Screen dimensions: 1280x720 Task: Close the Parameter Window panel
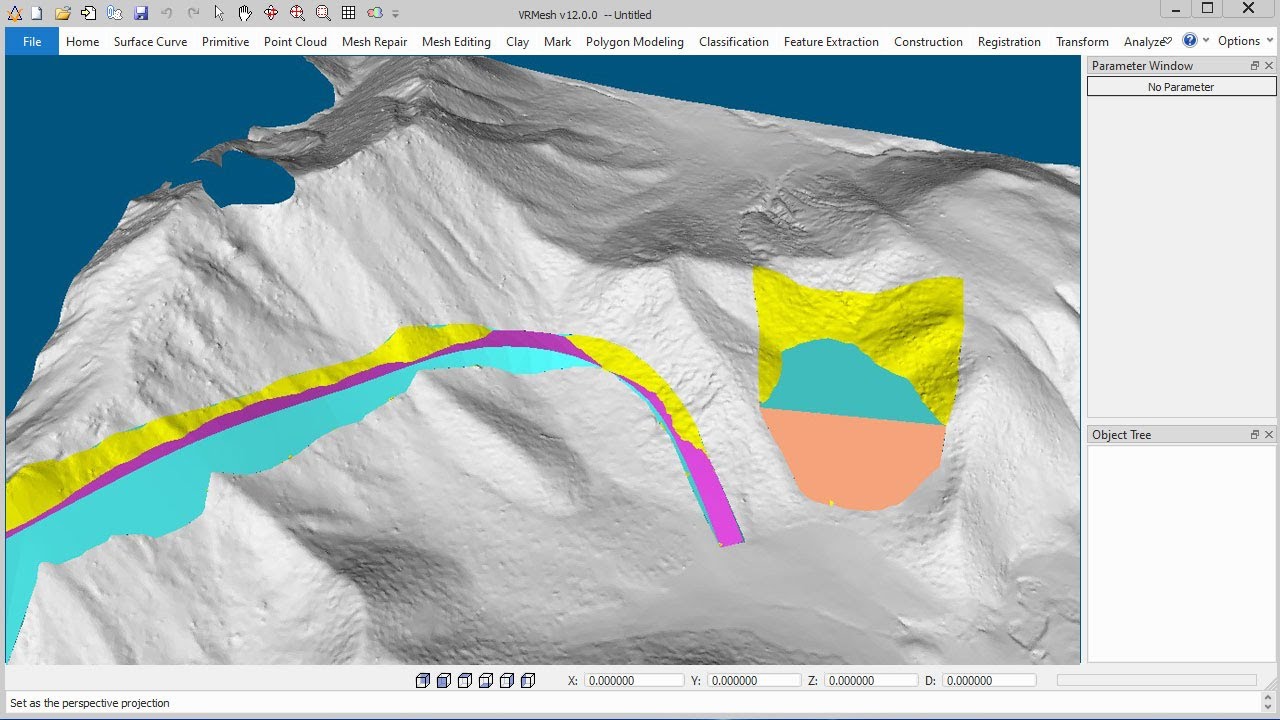(x=1269, y=66)
